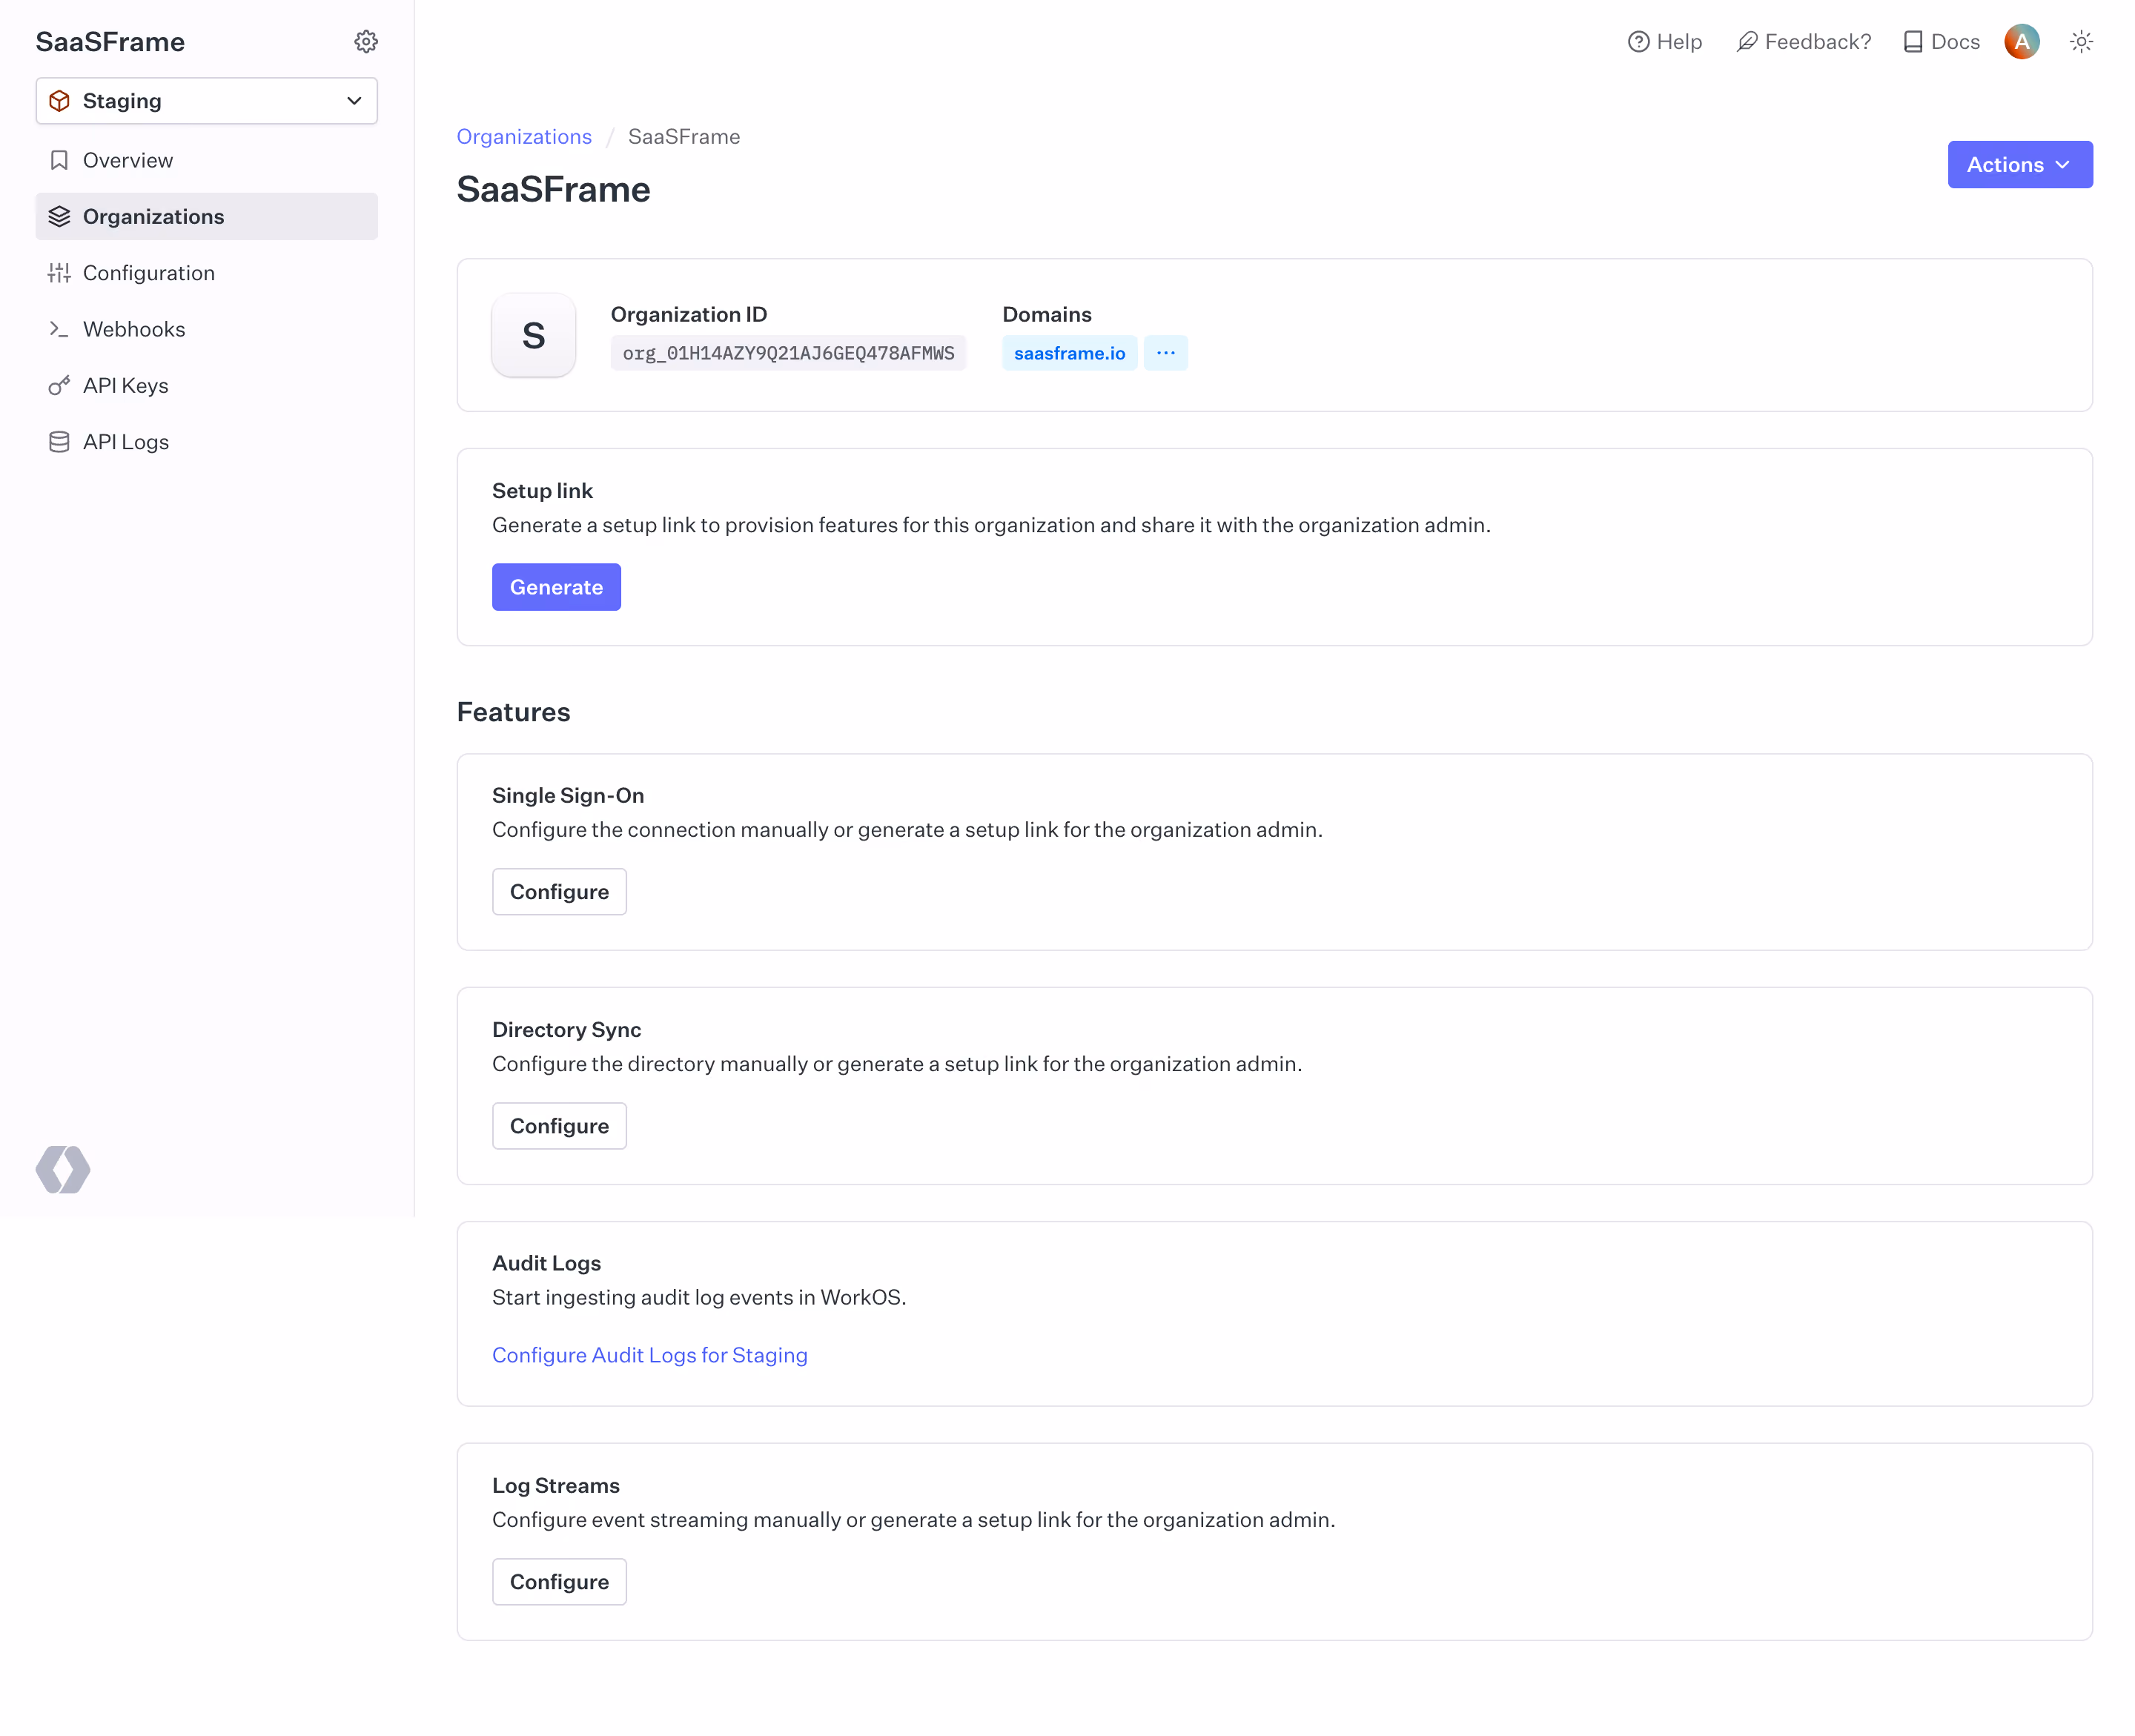
Task: Configure Directory Sync
Action: [559, 1126]
